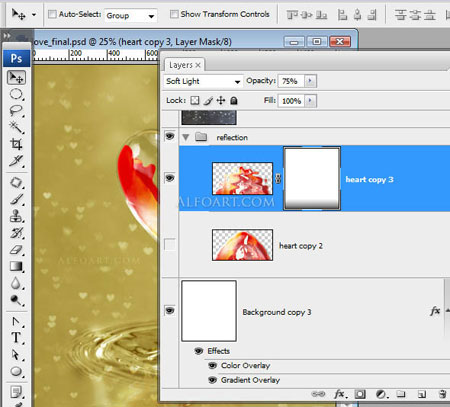
Task: Select the Blur tool
Action: 16,283
